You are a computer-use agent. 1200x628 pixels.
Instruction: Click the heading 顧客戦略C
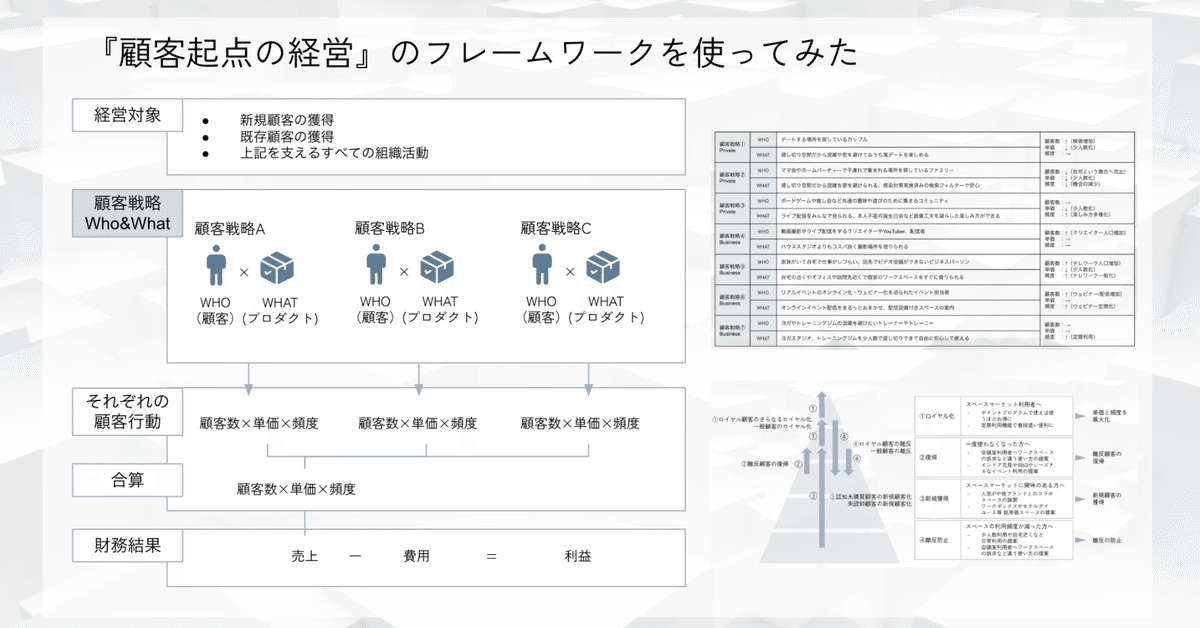tap(557, 228)
